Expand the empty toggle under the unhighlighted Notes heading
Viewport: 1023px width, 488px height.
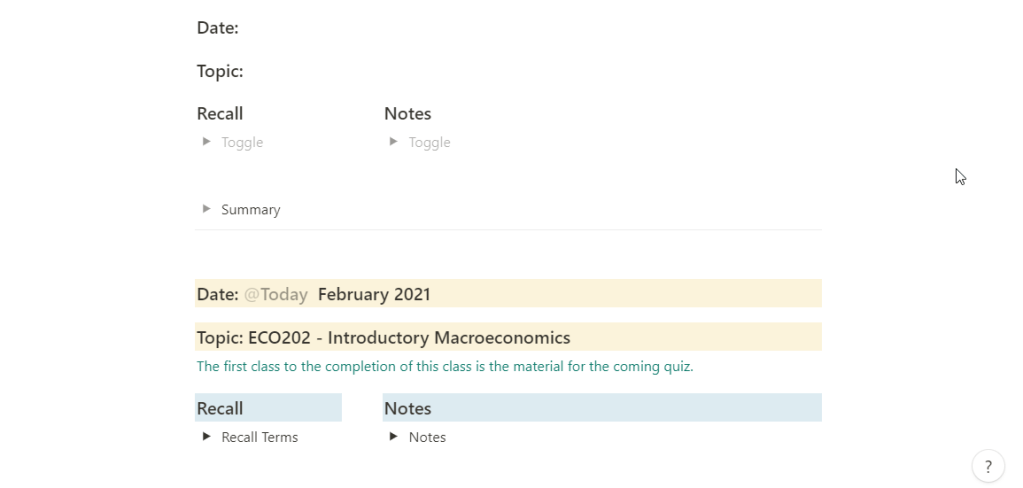click(x=393, y=142)
